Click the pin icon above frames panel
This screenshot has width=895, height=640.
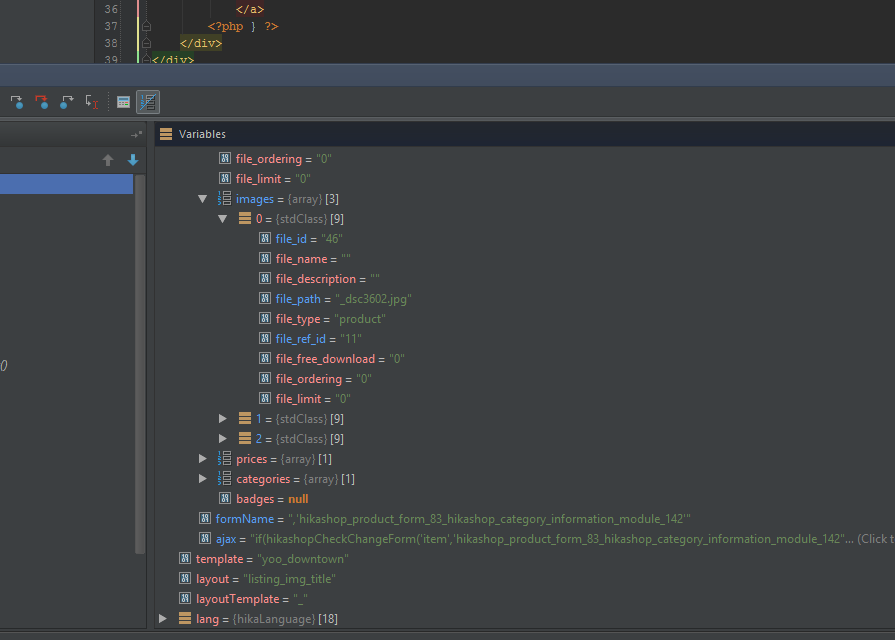click(136, 134)
